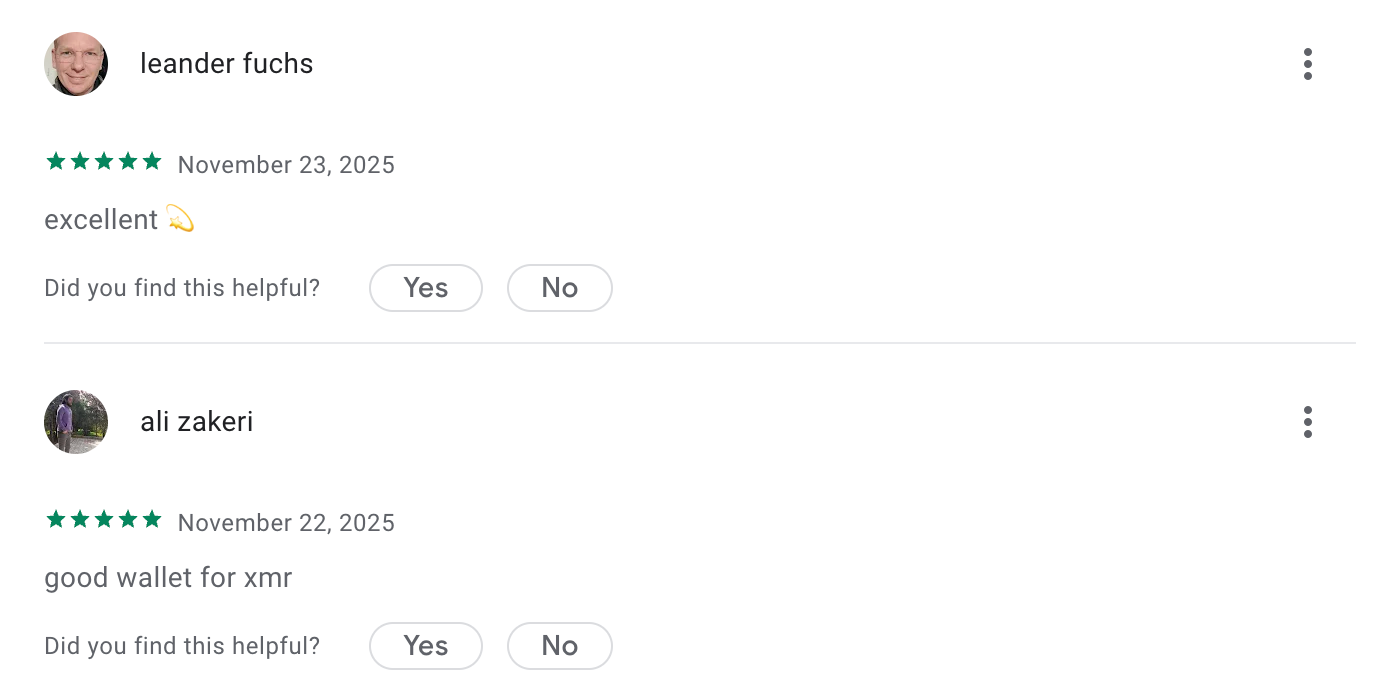Select the reviewer name leander fuchs
Image resolution: width=1388 pixels, height=698 pixels.
tap(226, 63)
